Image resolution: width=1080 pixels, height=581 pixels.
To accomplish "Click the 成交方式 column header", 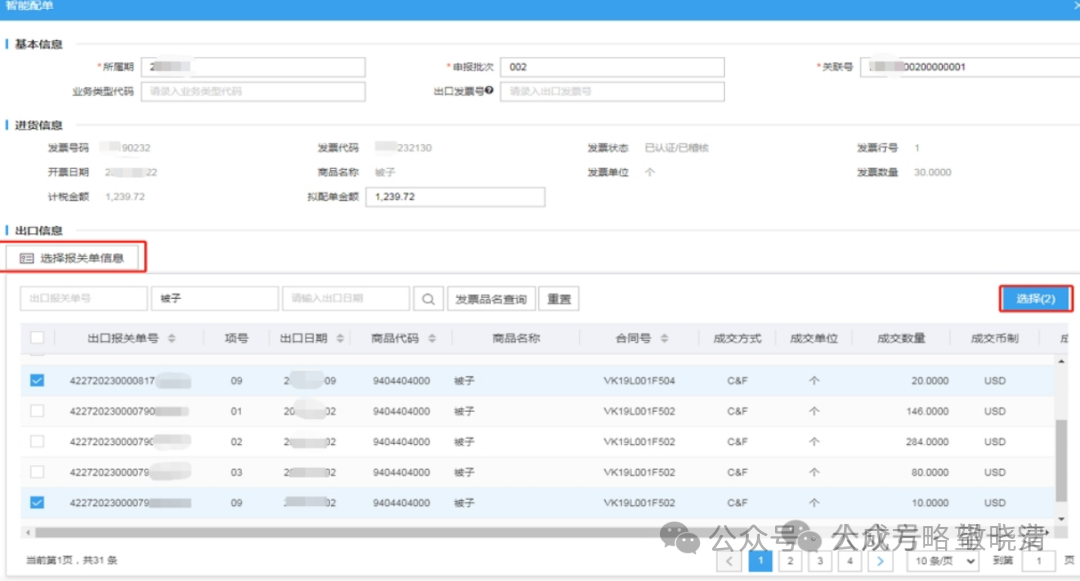I will click(737, 338).
